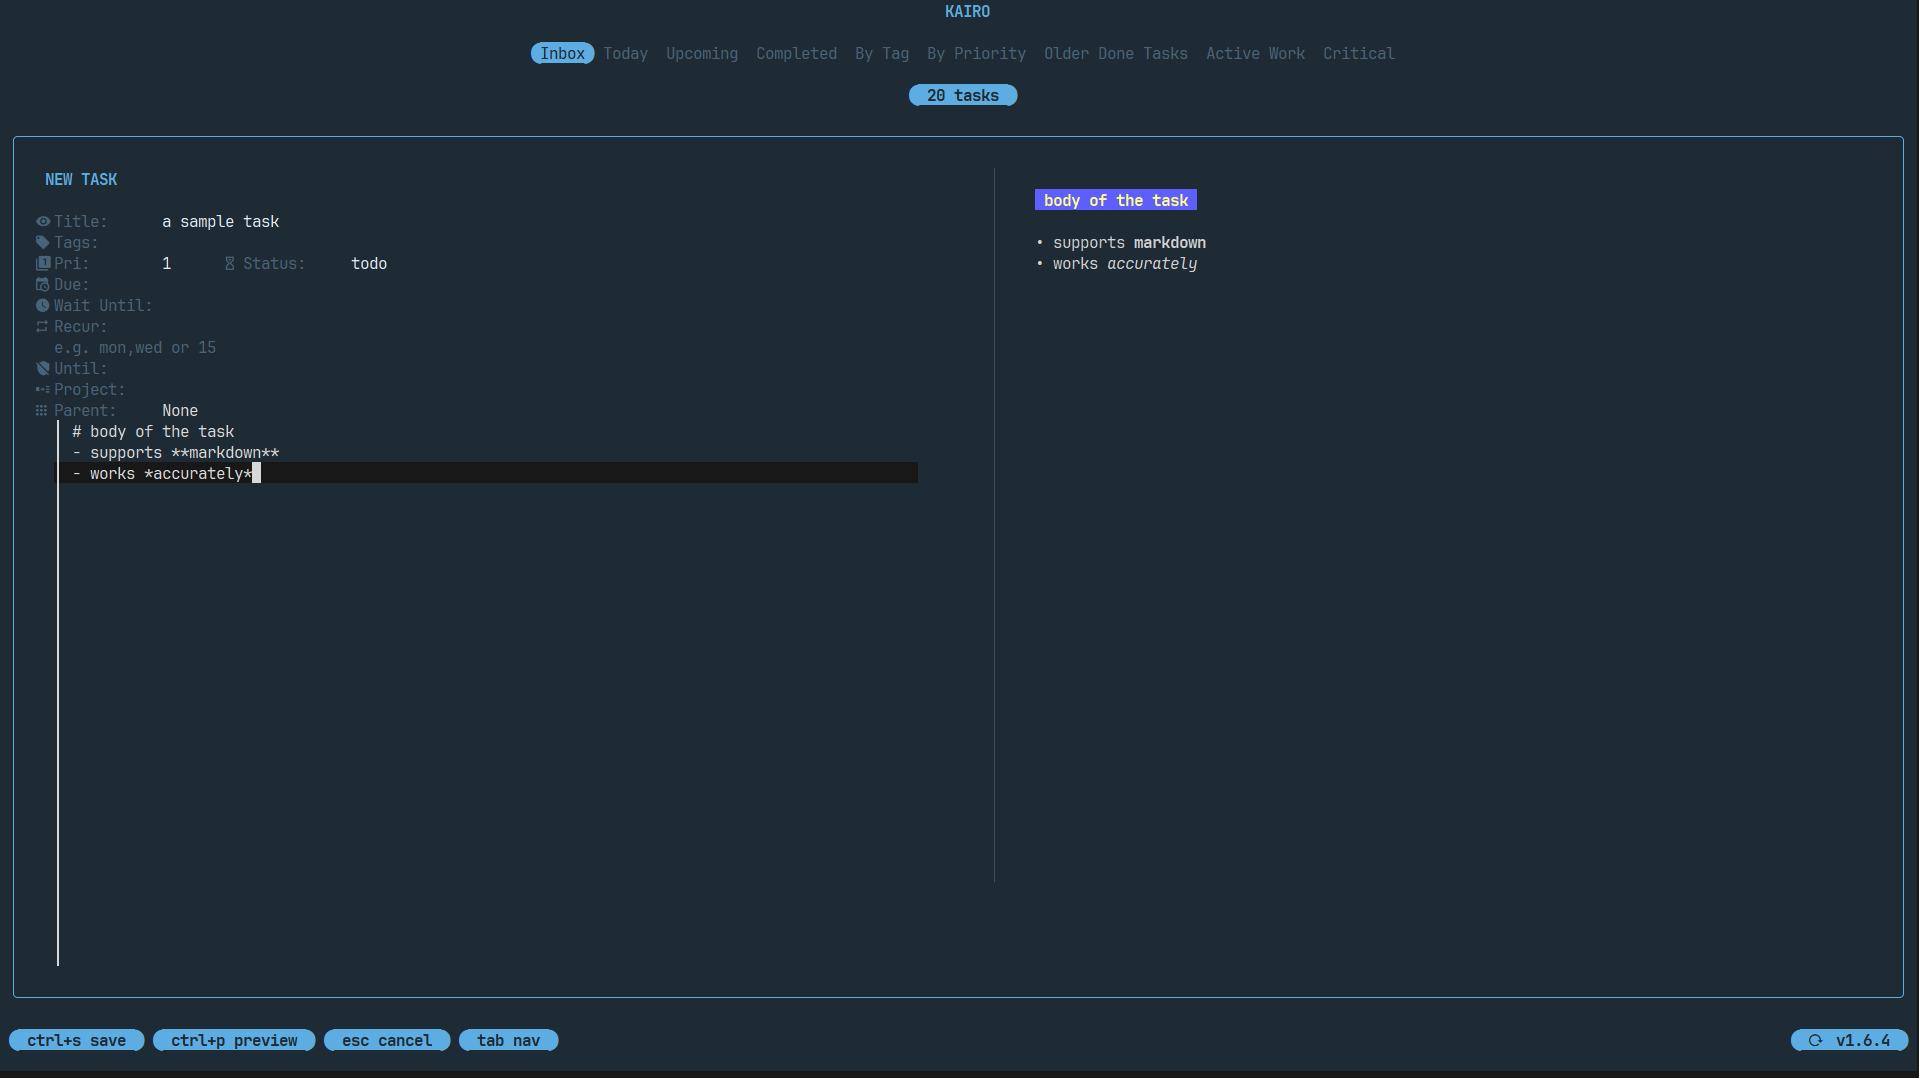The height and width of the screenshot is (1078, 1919).
Task: Click the icon beside Until
Action: [43, 369]
